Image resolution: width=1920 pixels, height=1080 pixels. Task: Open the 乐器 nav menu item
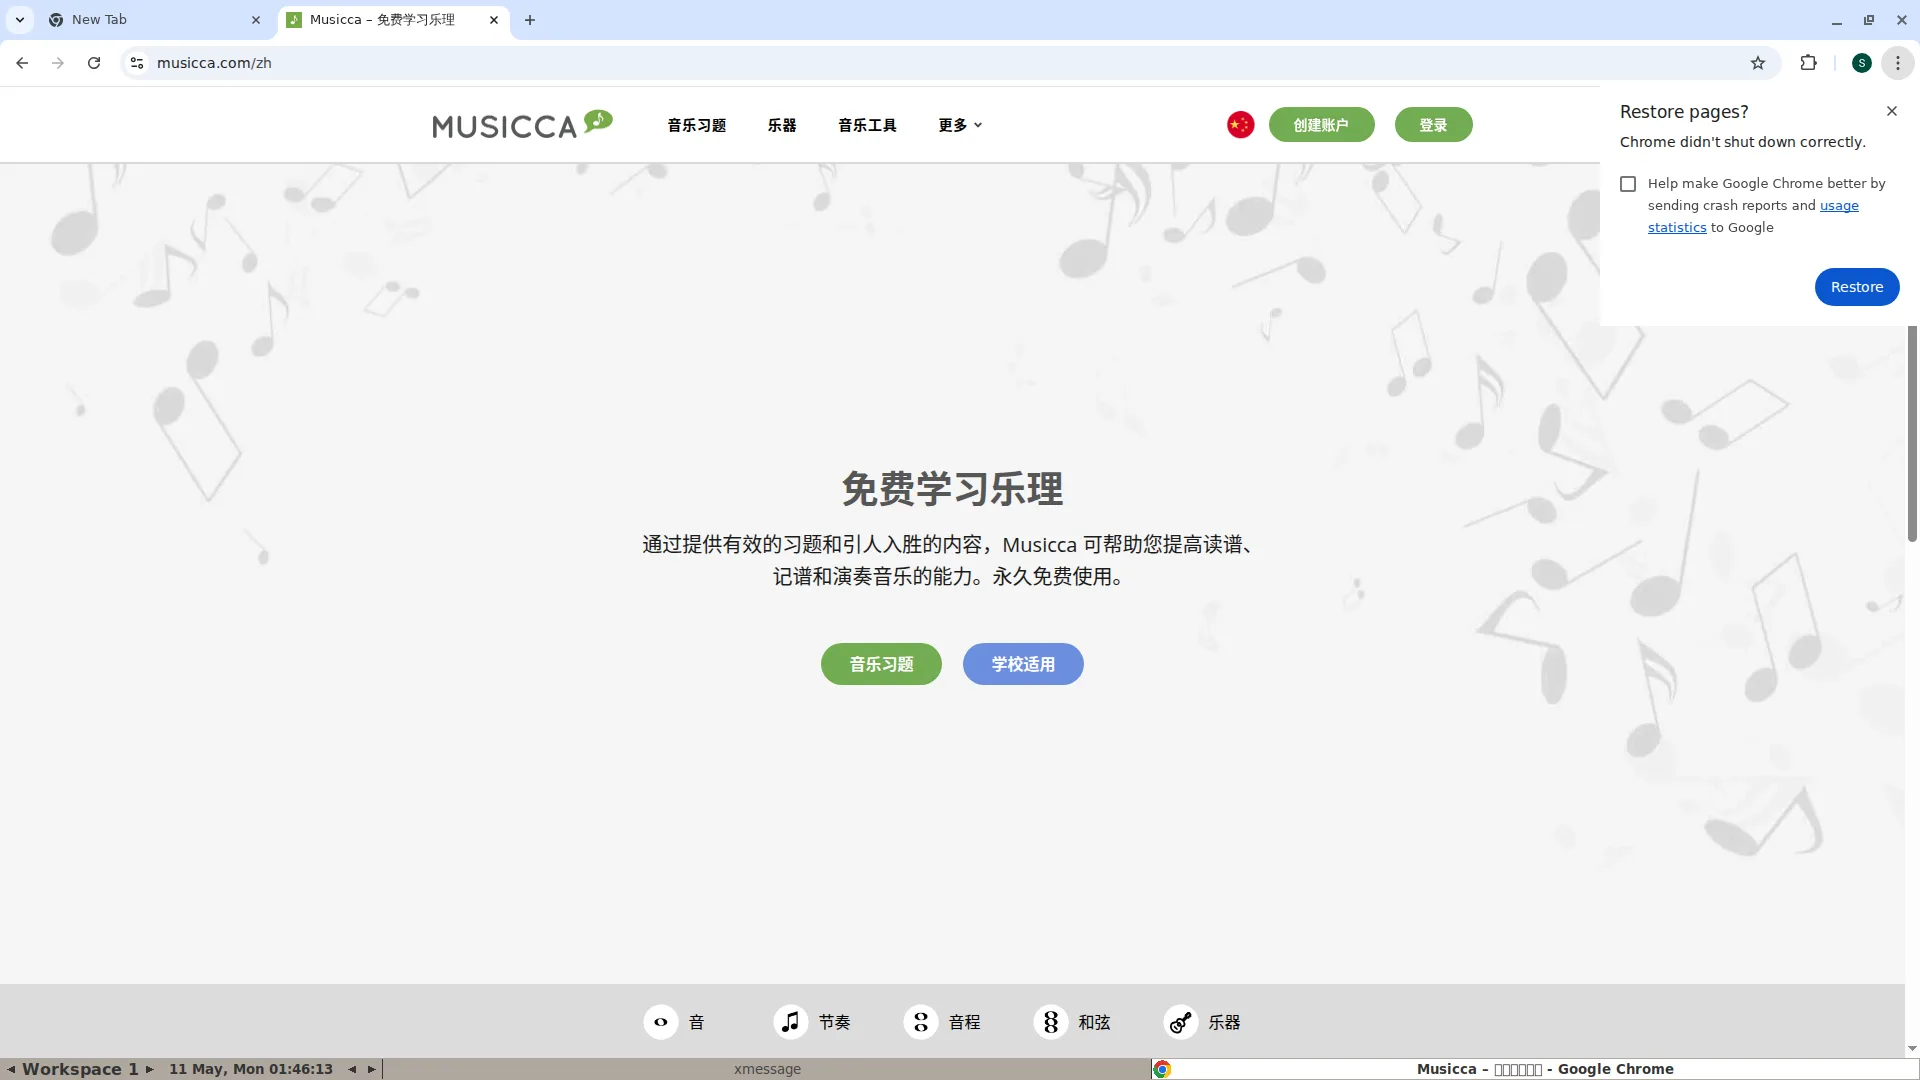782,125
